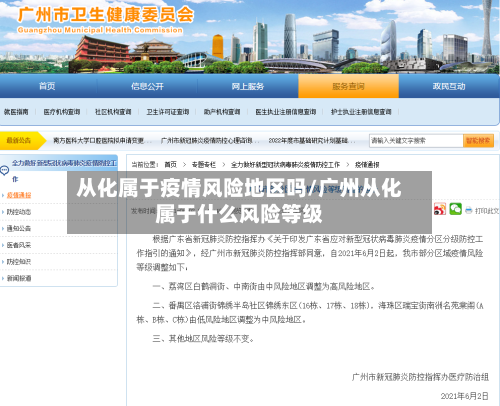This screenshot has width=500, height=406.
Task: Select the highlighted 服务查询 tab
Action: pos(348,86)
